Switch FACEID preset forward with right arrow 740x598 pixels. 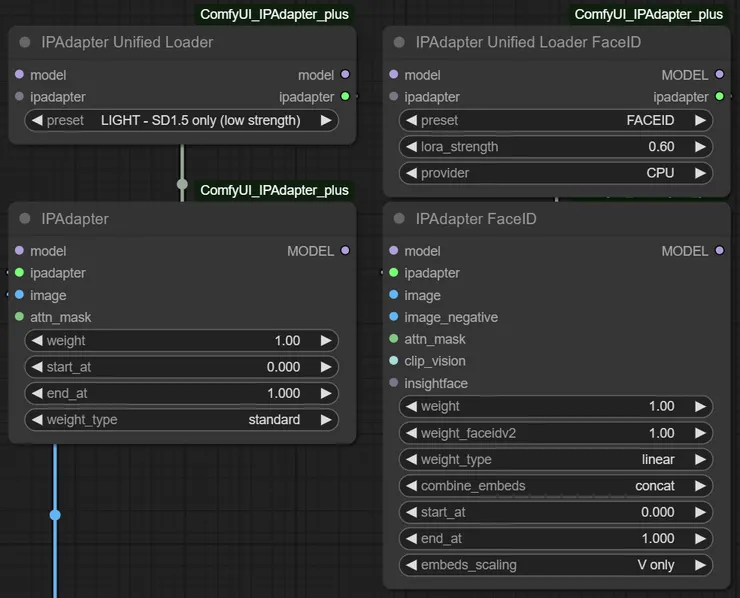click(x=700, y=120)
